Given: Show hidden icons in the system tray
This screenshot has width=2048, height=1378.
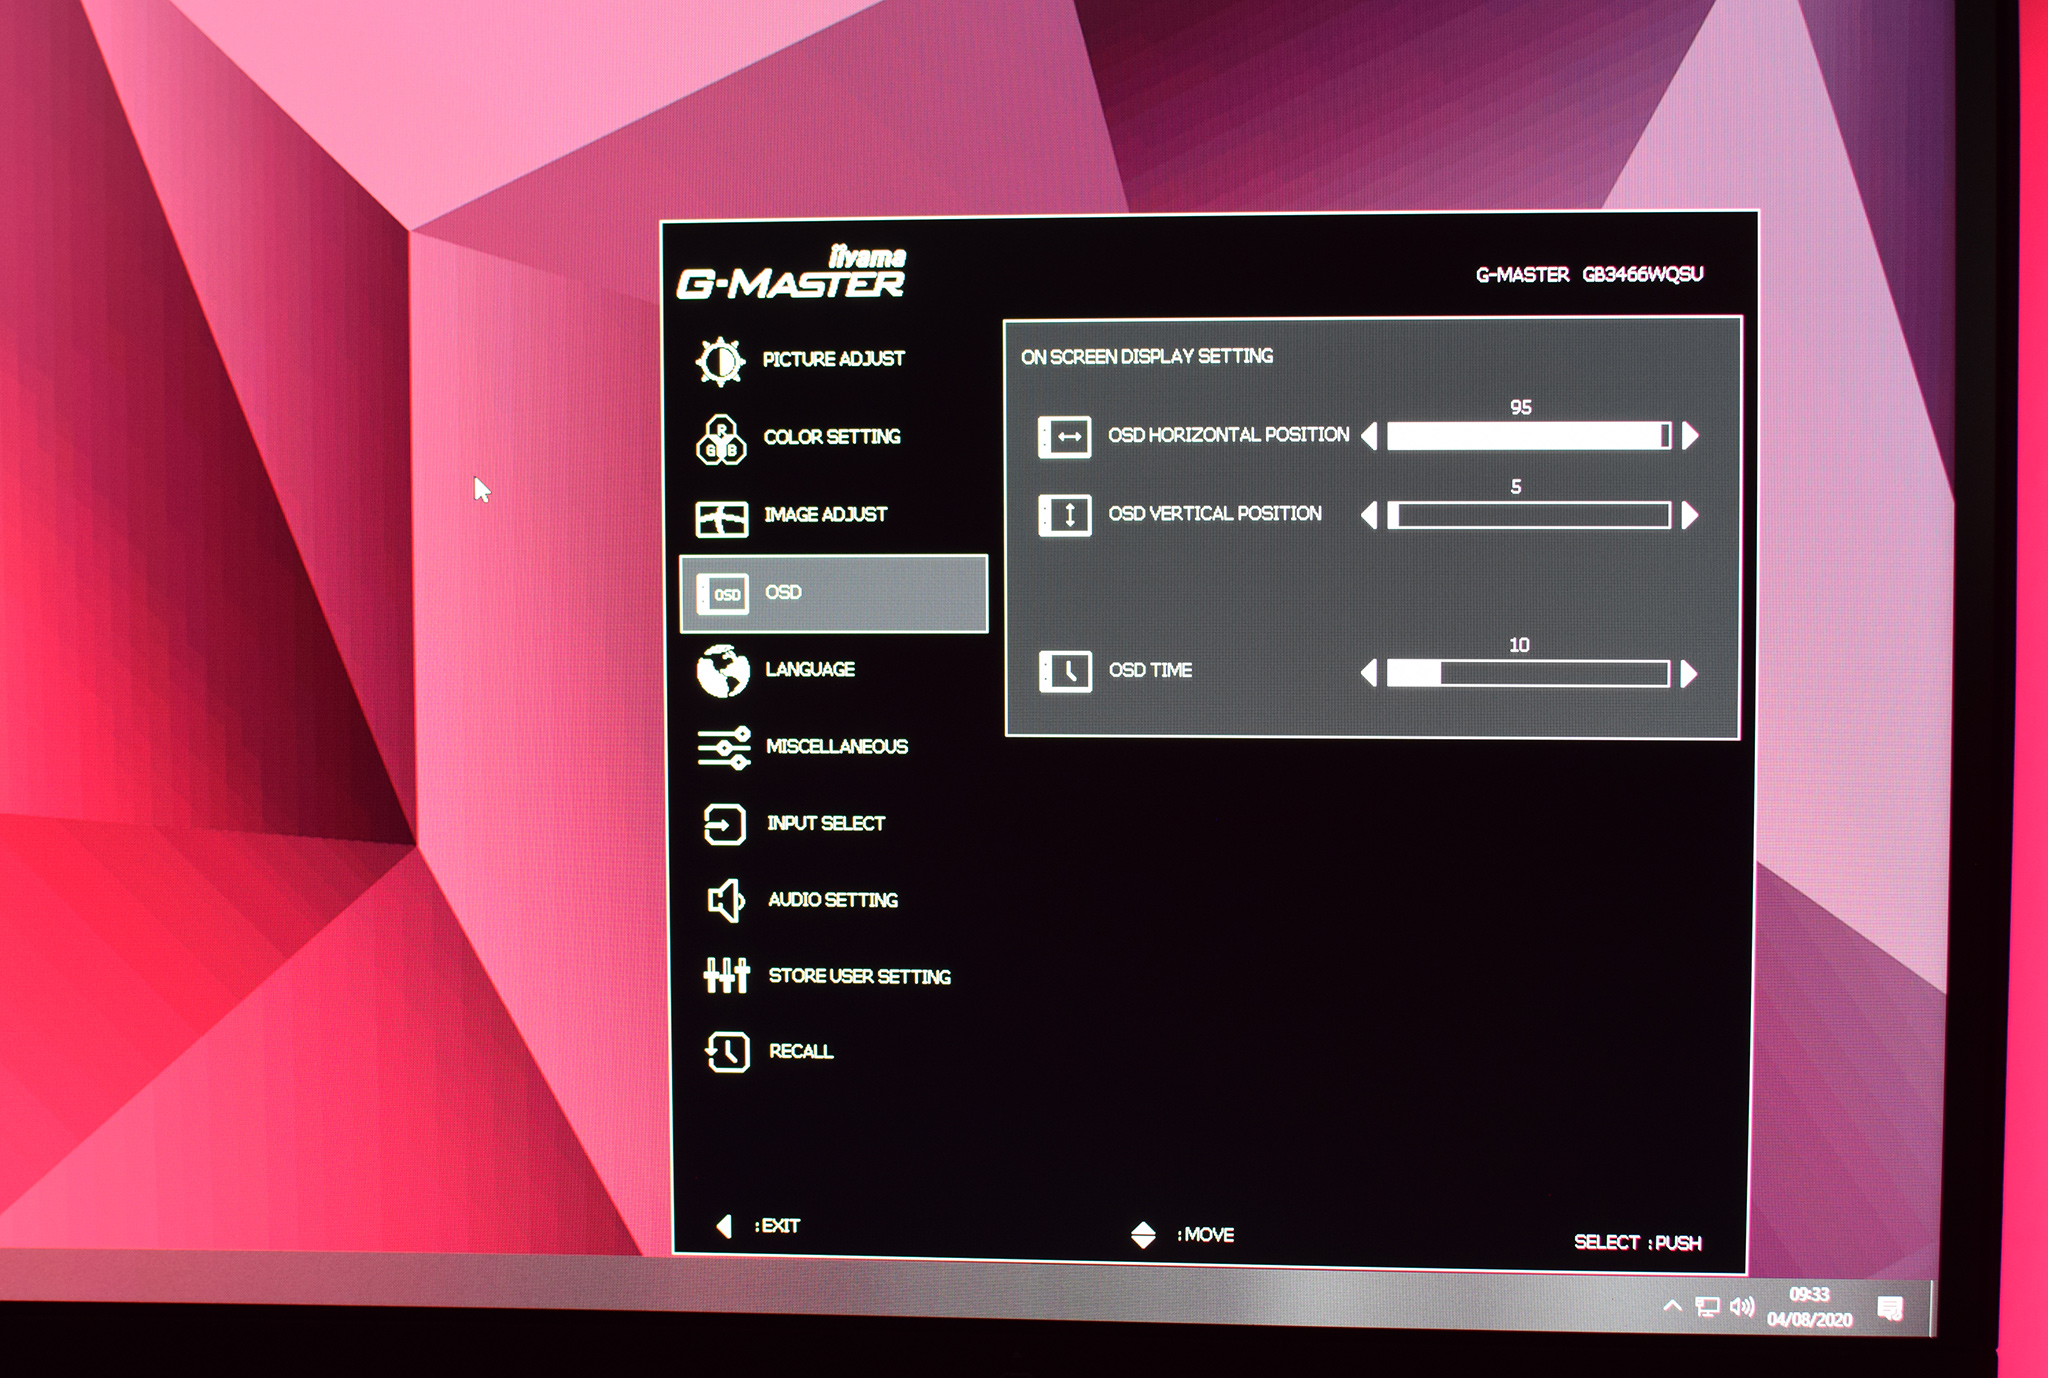Looking at the screenshot, I should coord(1671,1306).
